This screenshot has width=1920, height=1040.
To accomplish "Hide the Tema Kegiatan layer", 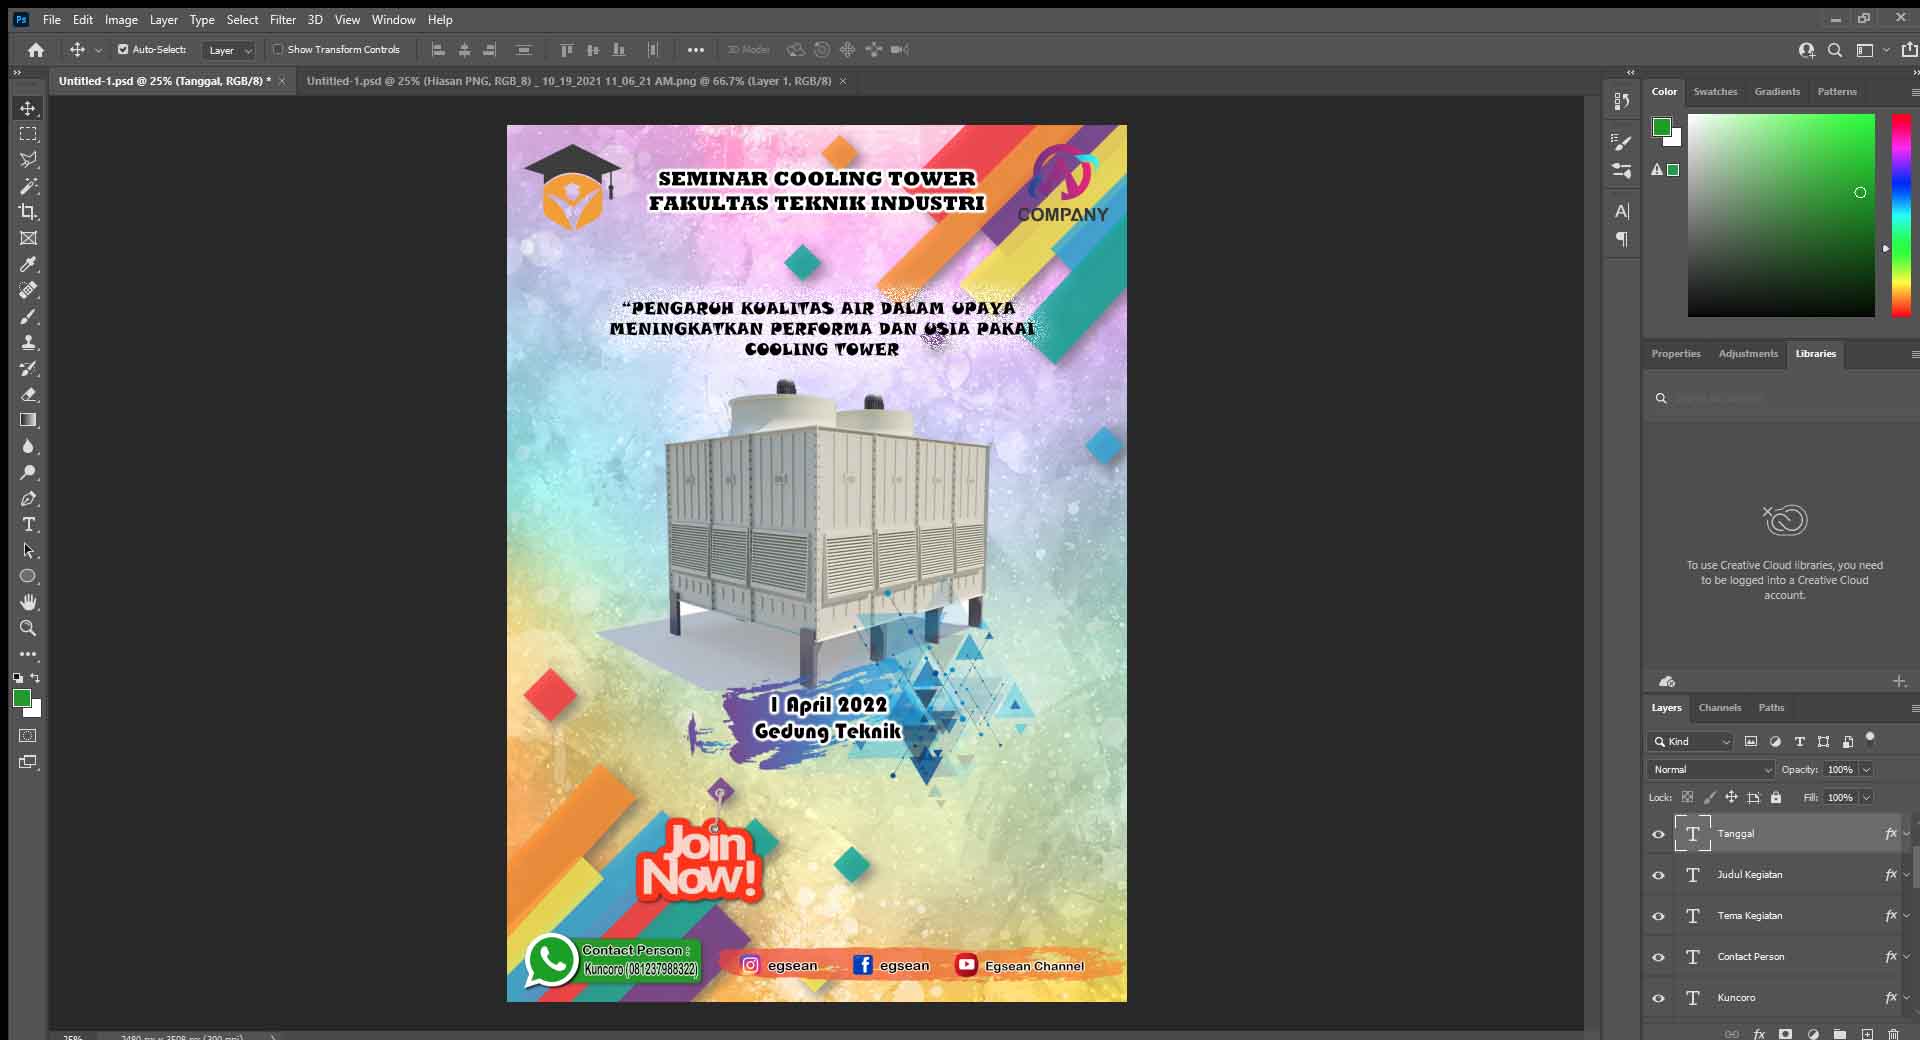I will pos(1658,916).
